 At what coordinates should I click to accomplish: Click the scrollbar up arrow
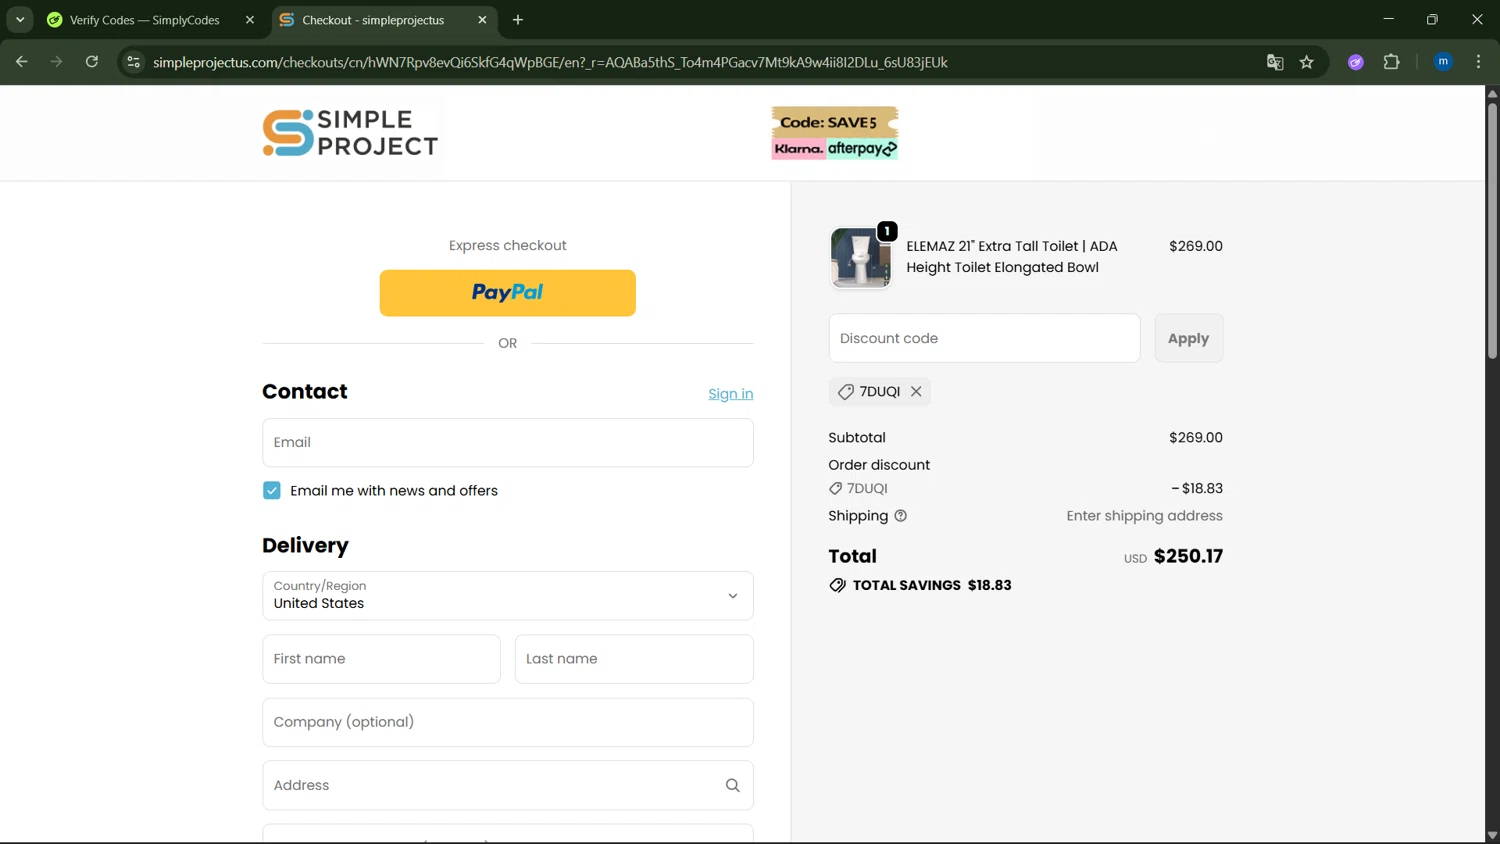(x=1492, y=93)
